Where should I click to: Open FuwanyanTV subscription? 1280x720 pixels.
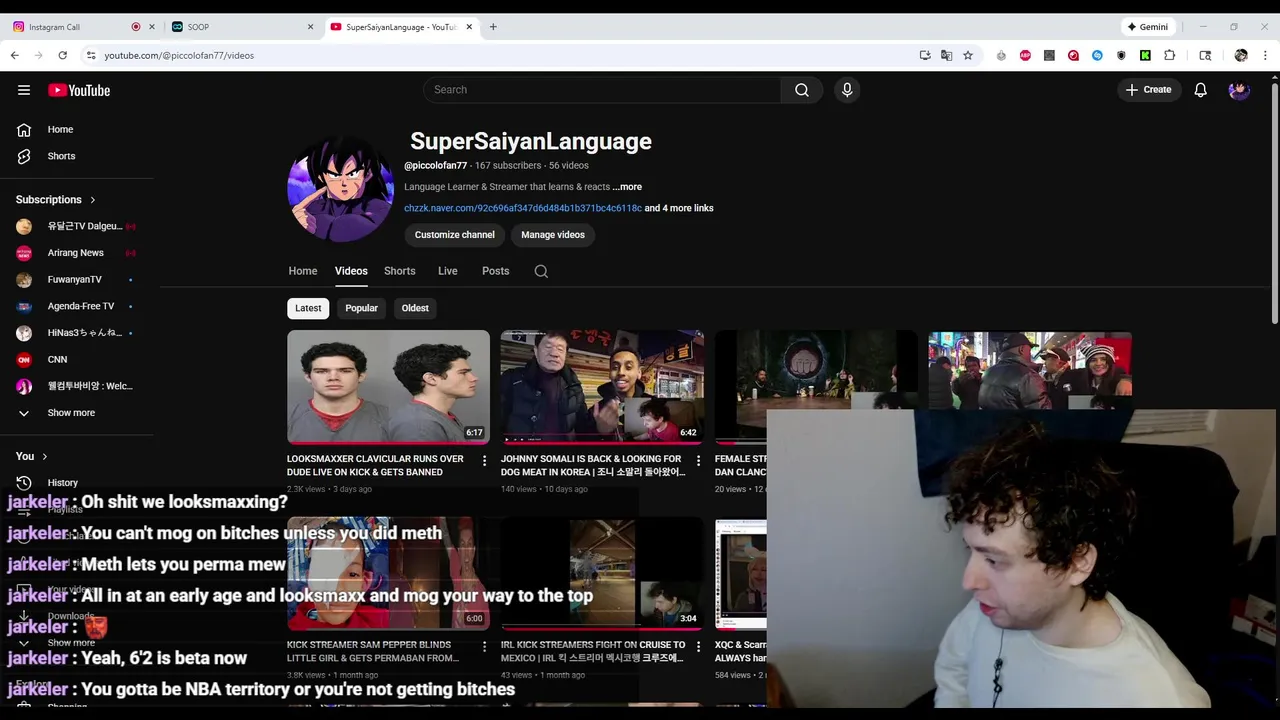(75, 280)
